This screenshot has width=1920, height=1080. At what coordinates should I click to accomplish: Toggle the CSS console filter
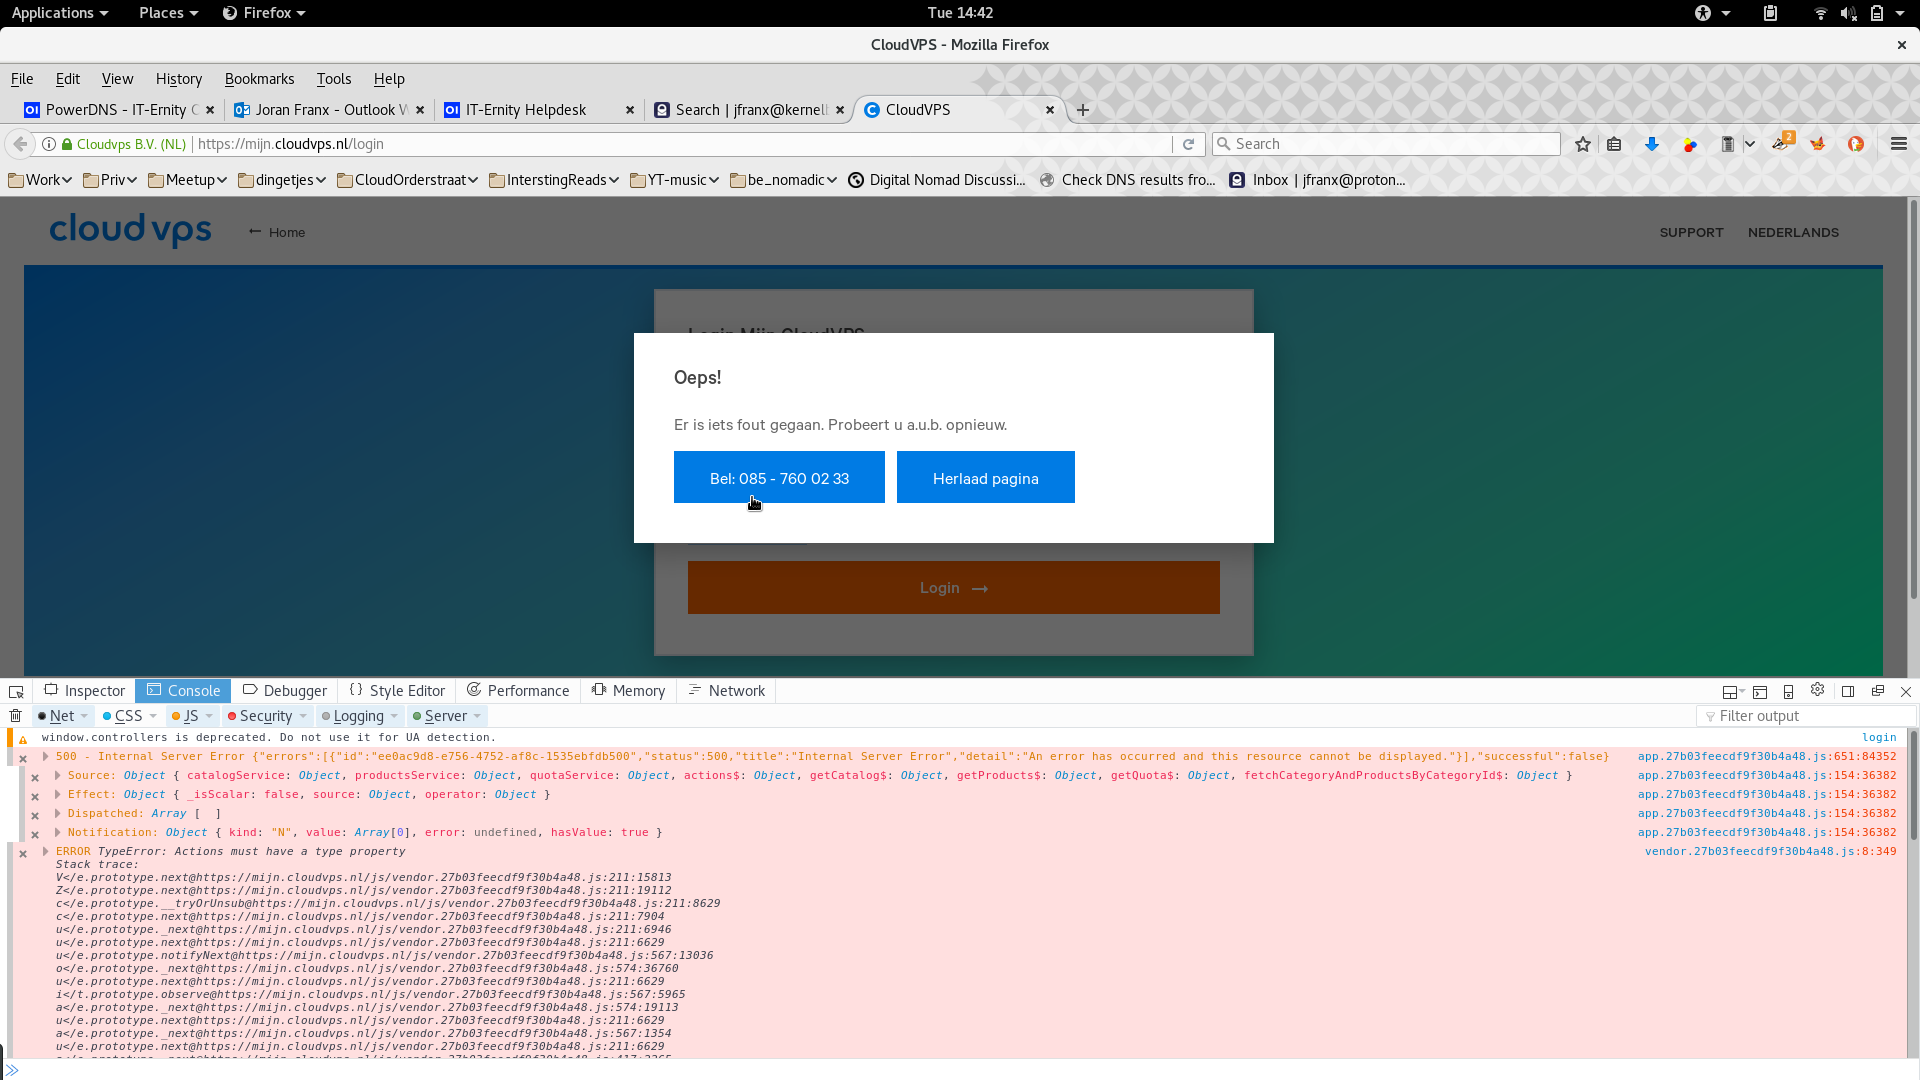coord(129,716)
